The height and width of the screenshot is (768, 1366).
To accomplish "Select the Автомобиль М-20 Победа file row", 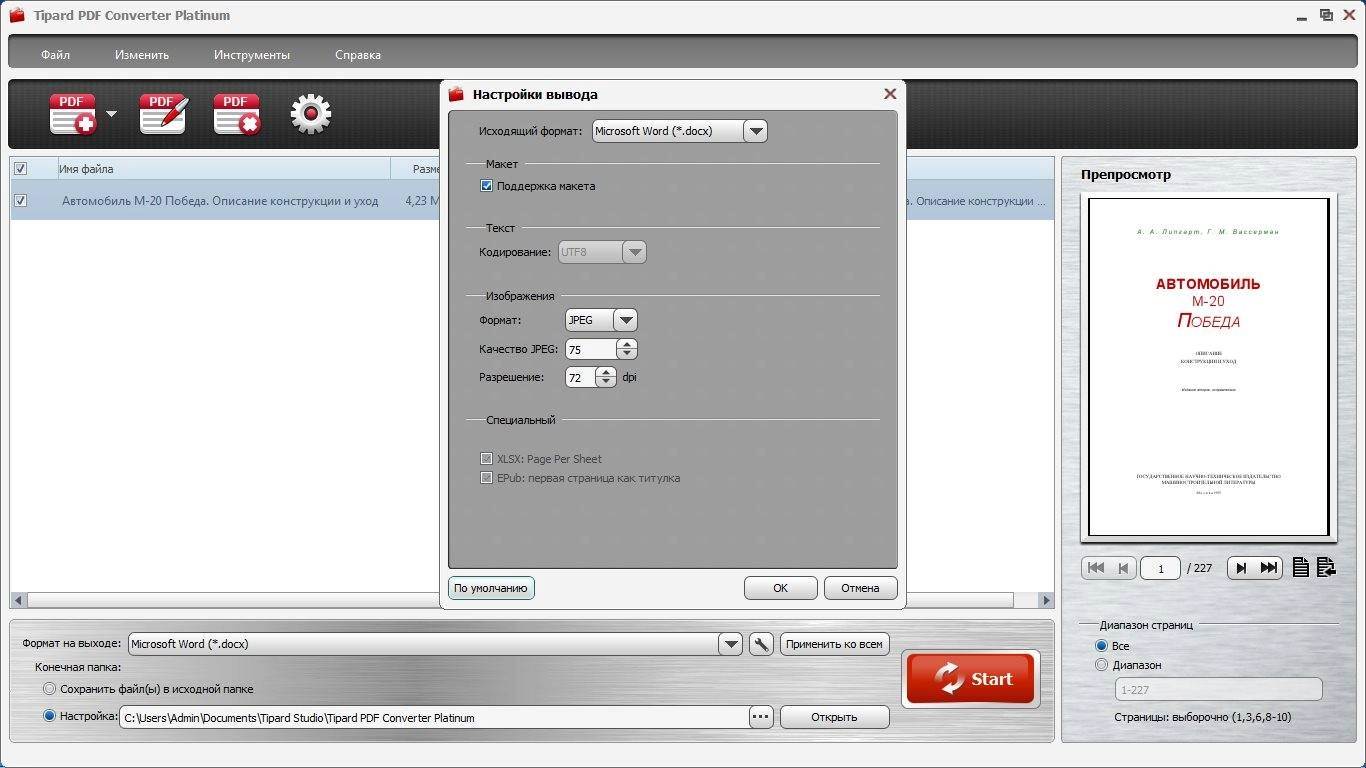I will (x=532, y=201).
